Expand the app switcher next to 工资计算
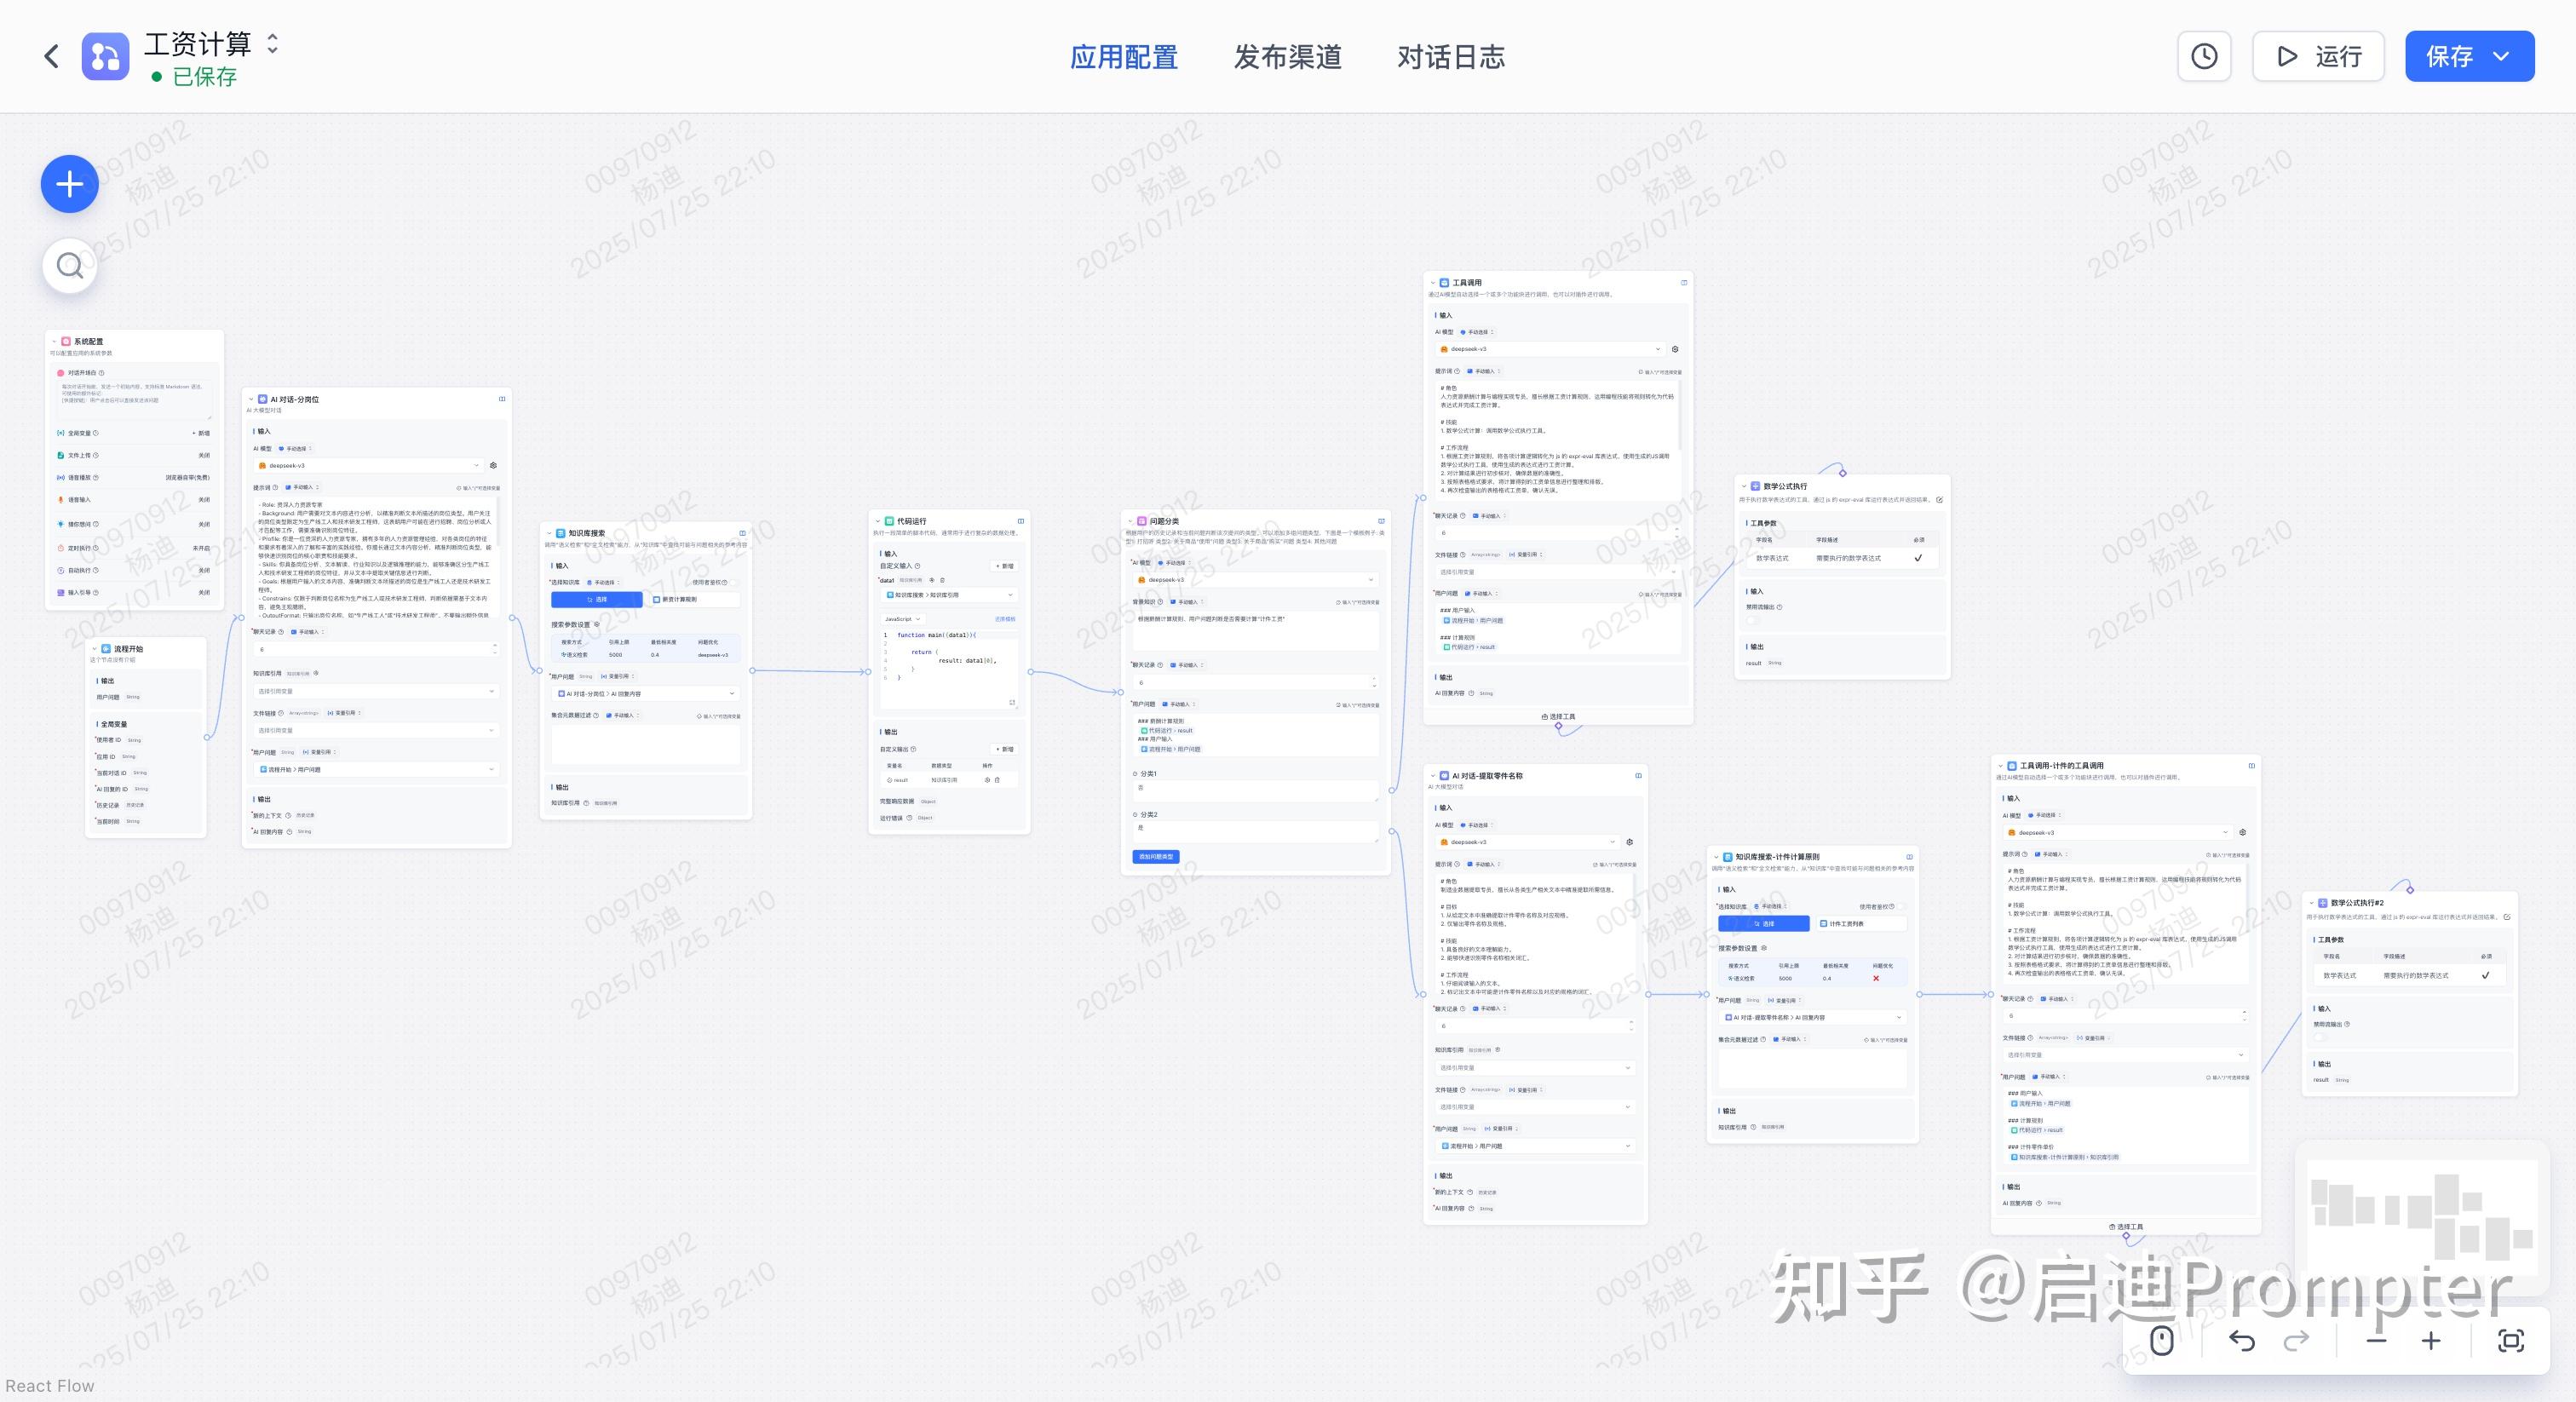2576x1402 pixels. coord(272,43)
